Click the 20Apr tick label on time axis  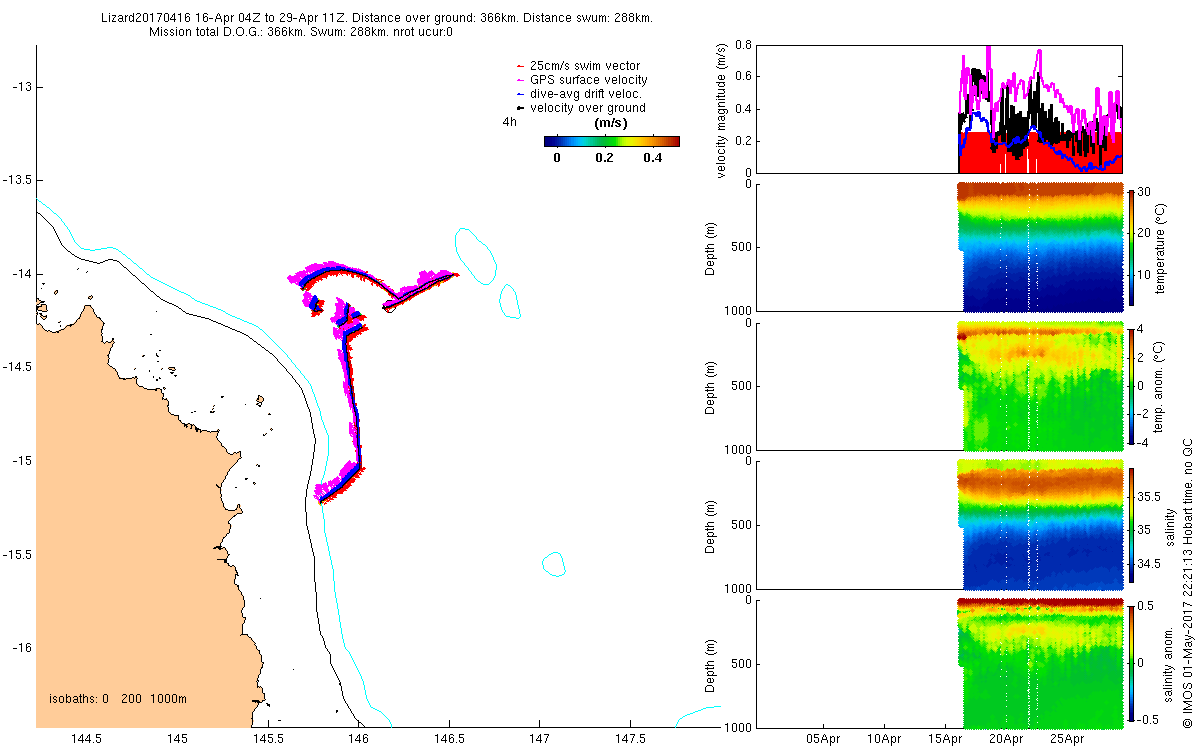[1006, 739]
